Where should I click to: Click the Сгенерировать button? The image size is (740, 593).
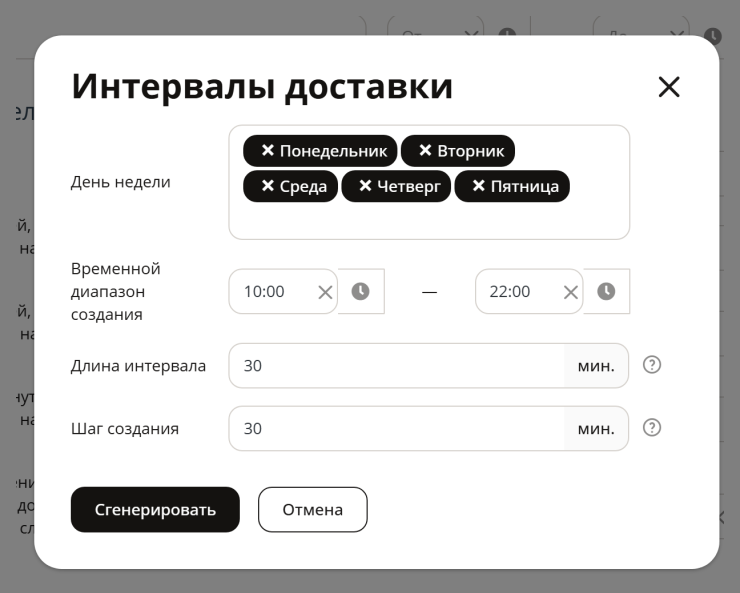coord(155,509)
